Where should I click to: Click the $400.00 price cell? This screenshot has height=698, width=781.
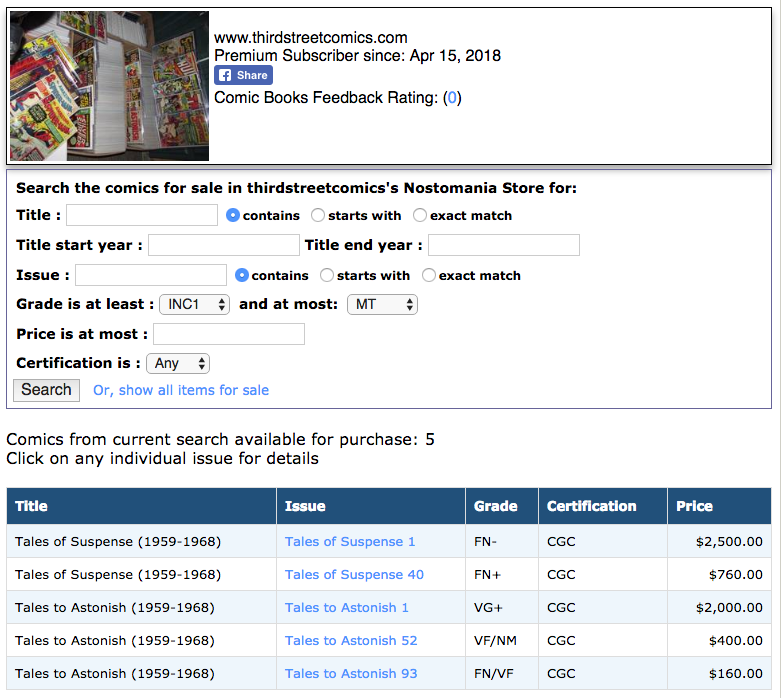point(719,640)
